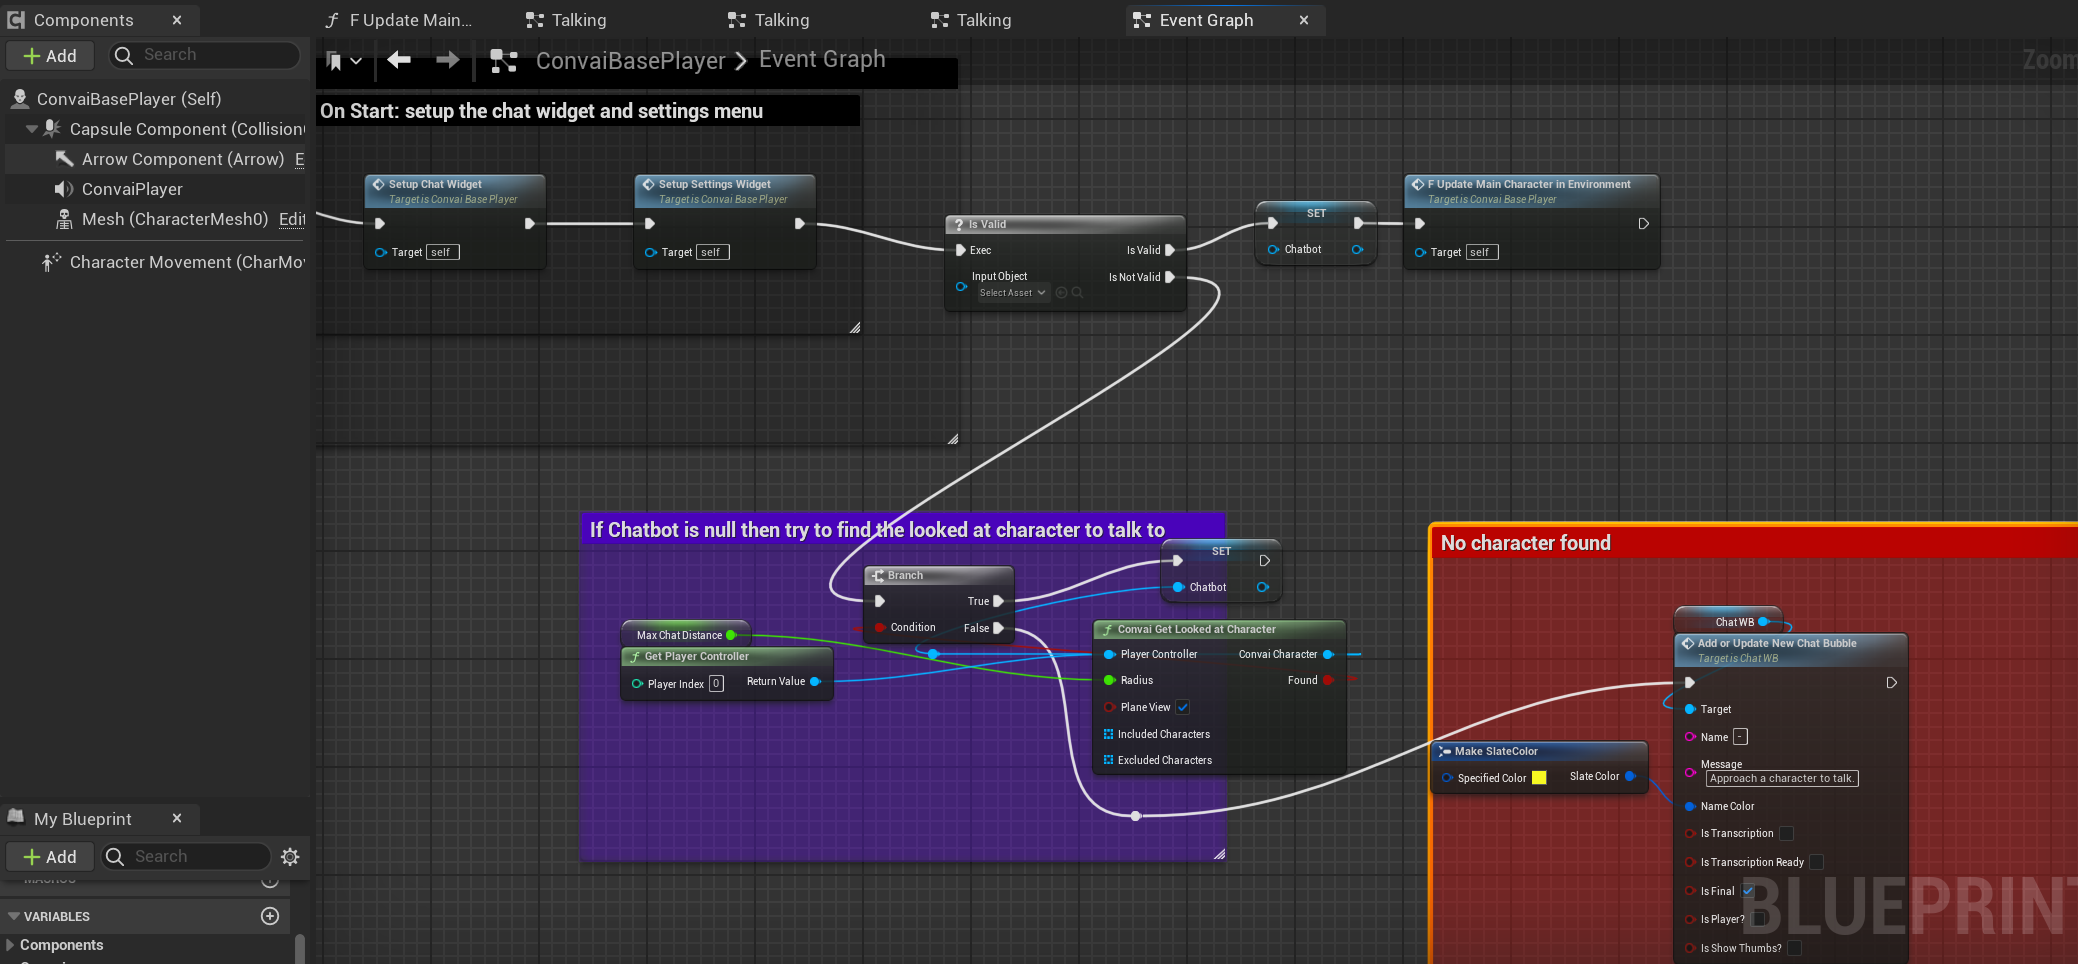Select ConvaiPlayer audio component
This screenshot has height=964, width=2078.
click(132, 189)
